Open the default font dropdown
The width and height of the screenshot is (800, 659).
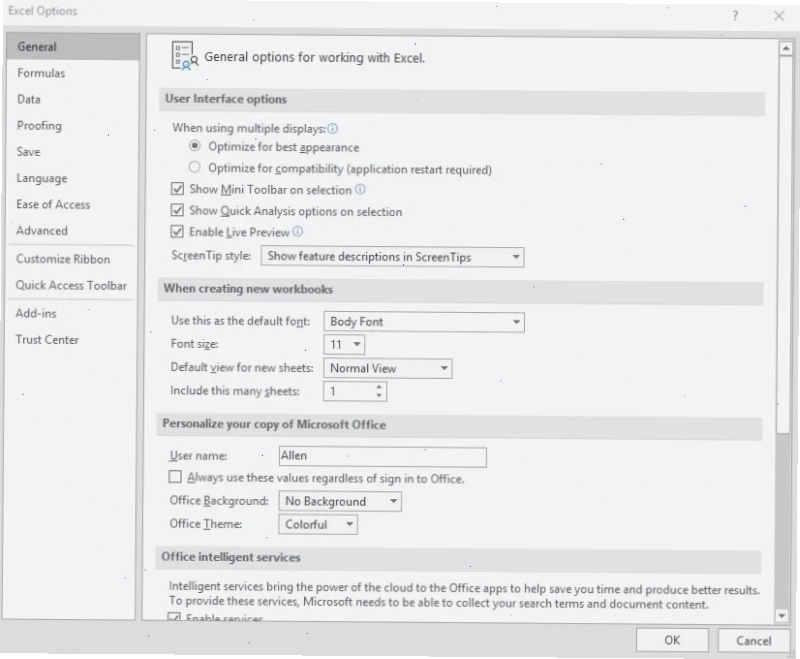point(424,322)
